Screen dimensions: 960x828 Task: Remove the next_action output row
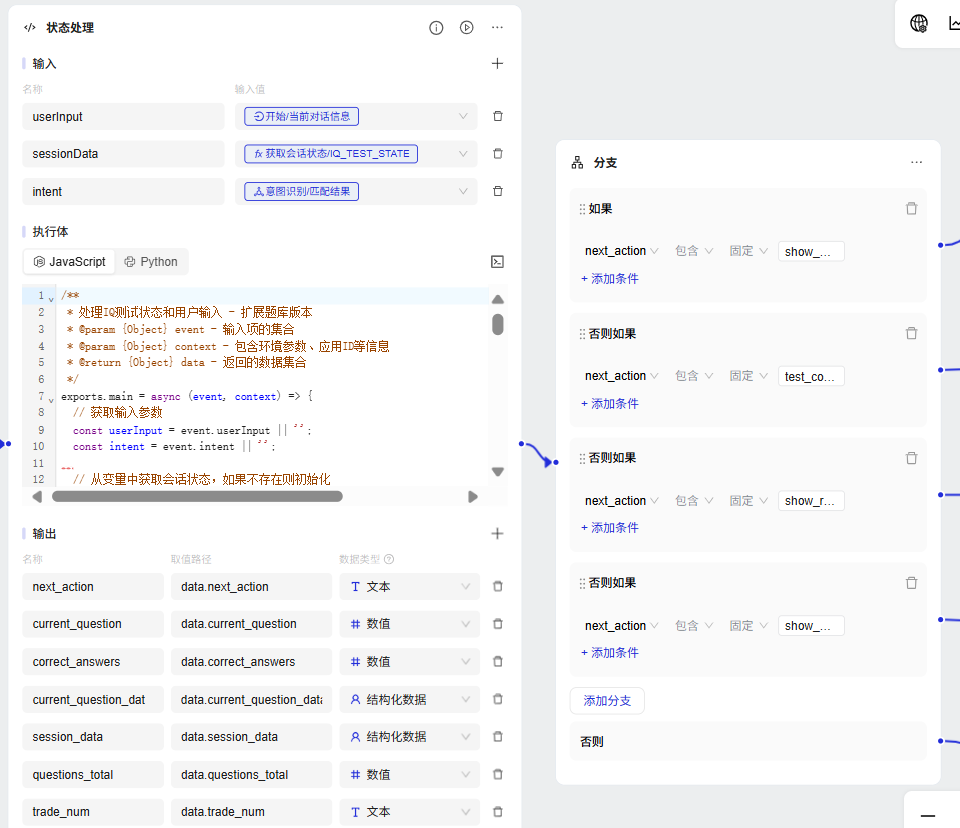click(498, 587)
